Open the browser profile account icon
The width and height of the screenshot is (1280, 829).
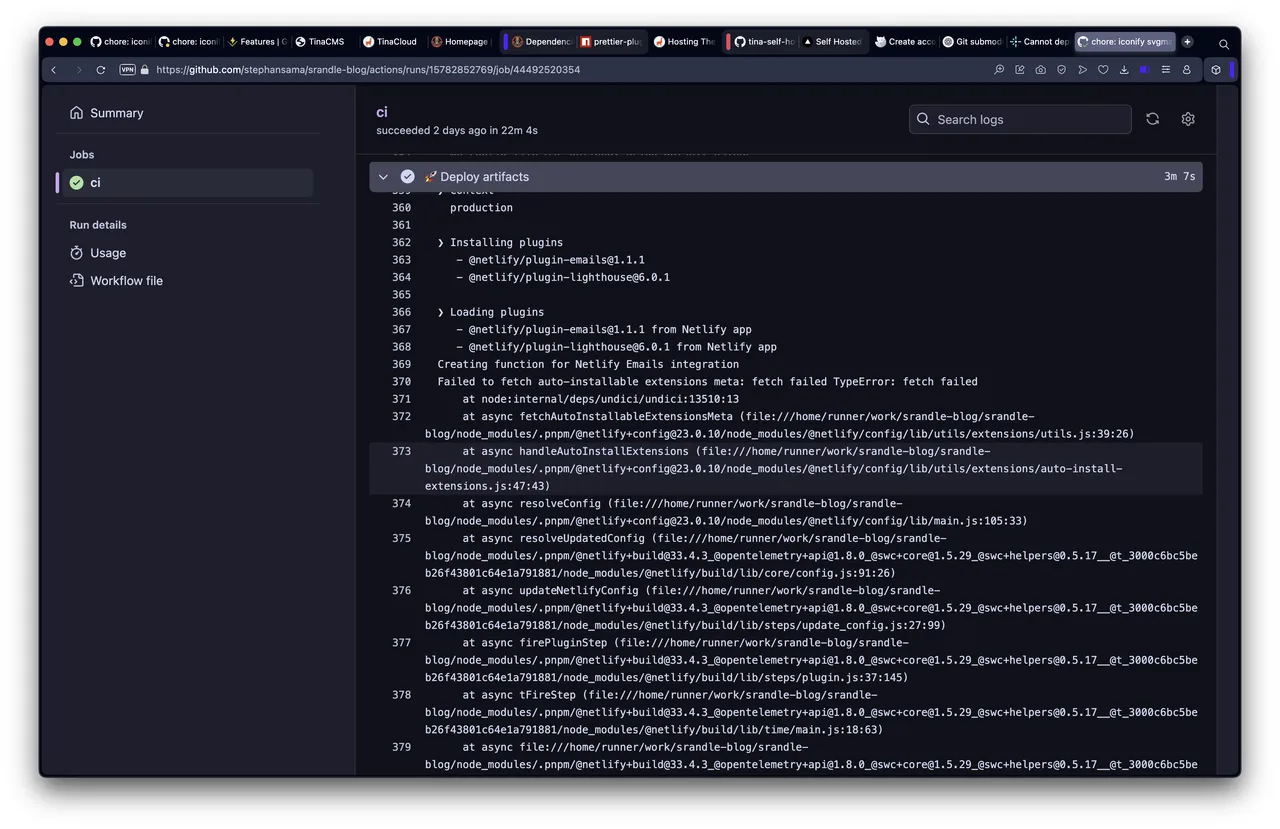point(1187,70)
